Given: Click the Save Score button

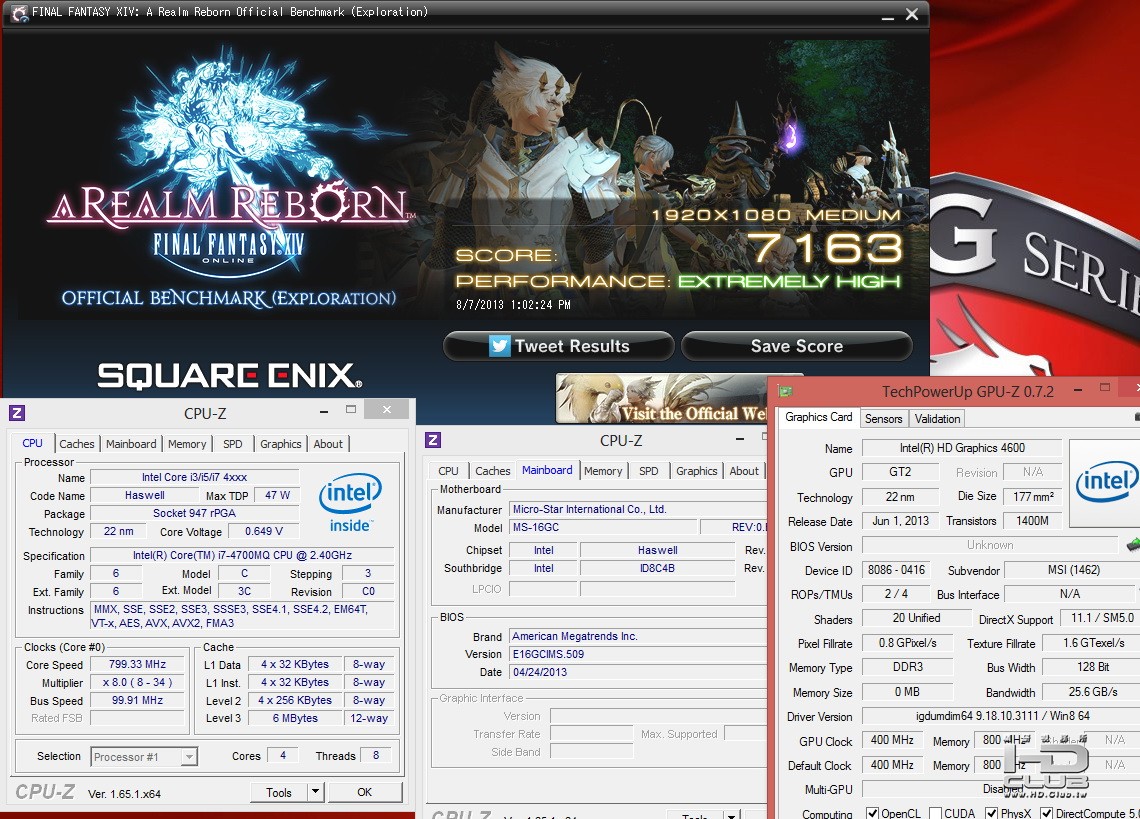Looking at the screenshot, I should tap(797, 346).
